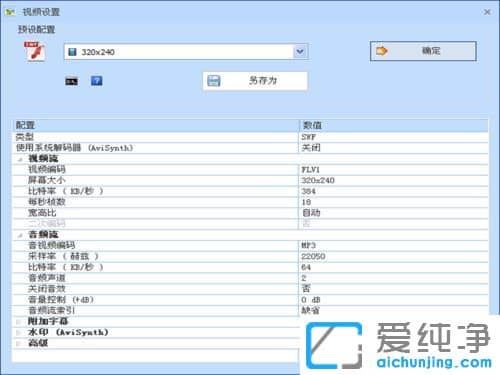Click the sample rate value 22050
This screenshot has width=500, height=375.
coord(313,256)
